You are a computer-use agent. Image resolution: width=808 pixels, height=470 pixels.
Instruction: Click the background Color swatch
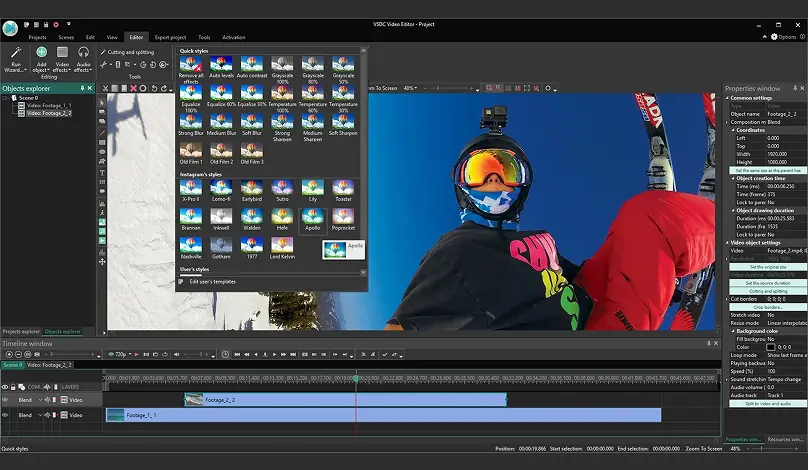click(770, 347)
